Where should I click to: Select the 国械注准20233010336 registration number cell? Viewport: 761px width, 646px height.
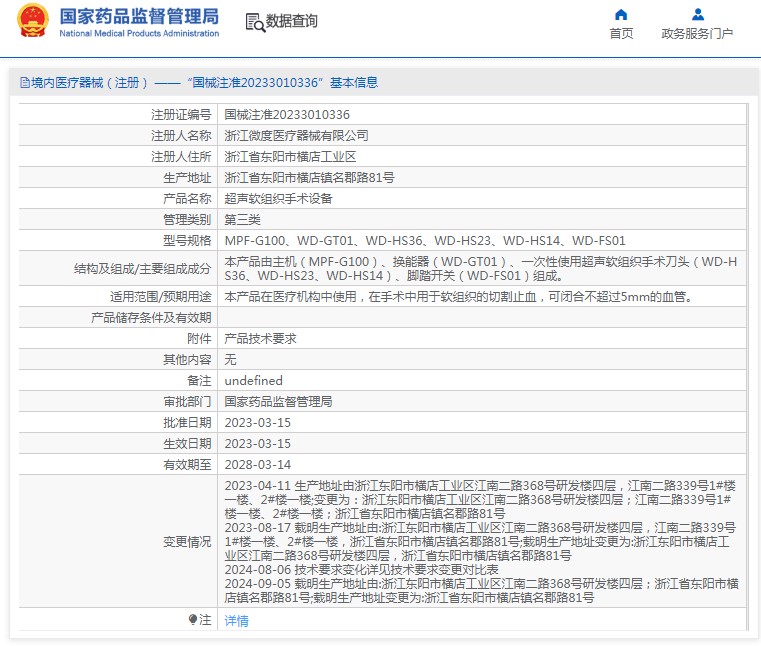point(287,115)
